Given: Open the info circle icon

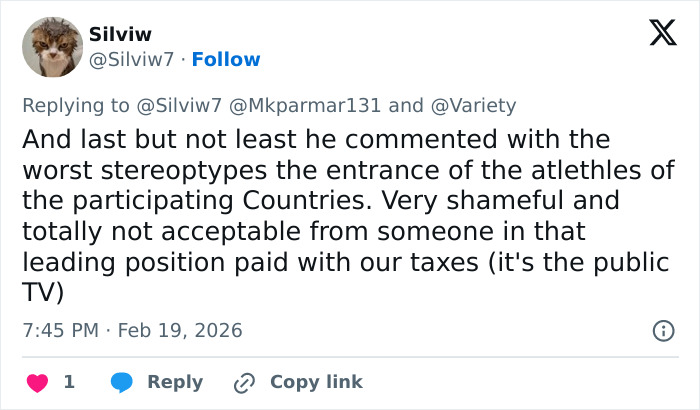Looking at the screenshot, I should (662, 330).
